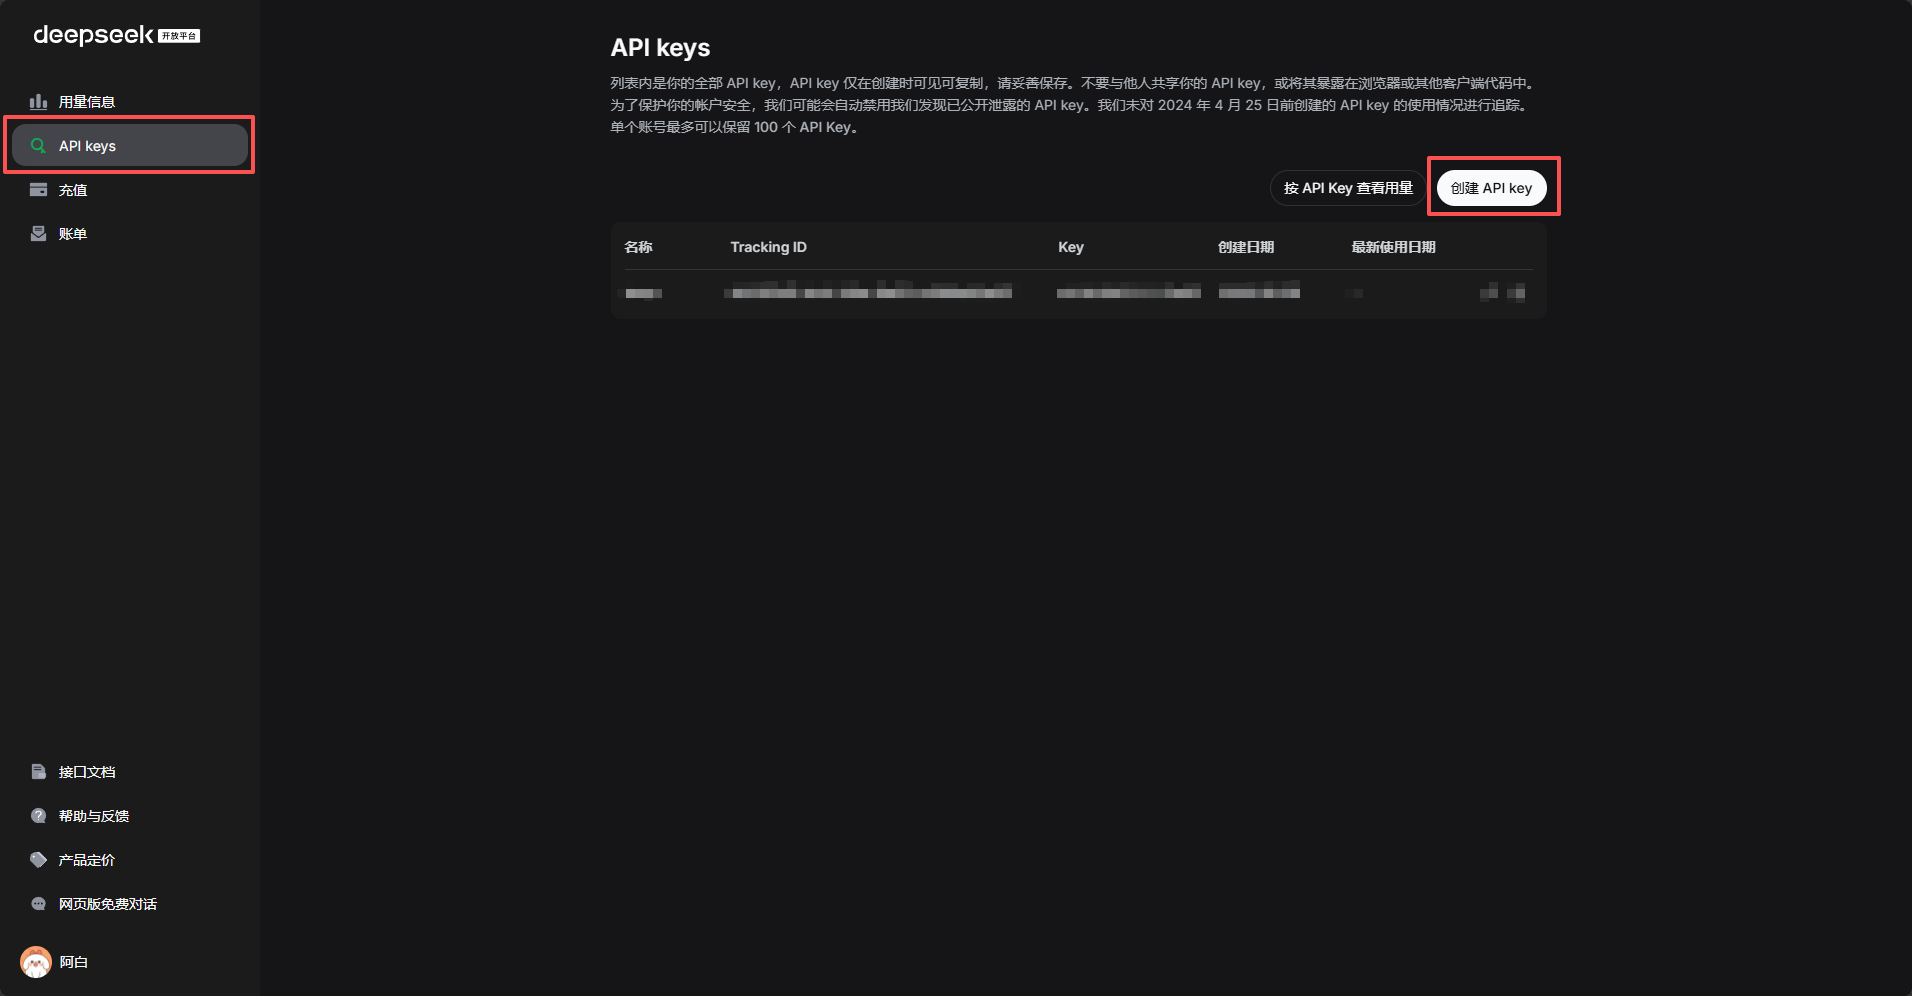
Task: Open pricing via the 产品定价 tag icon
Action: 38,860
